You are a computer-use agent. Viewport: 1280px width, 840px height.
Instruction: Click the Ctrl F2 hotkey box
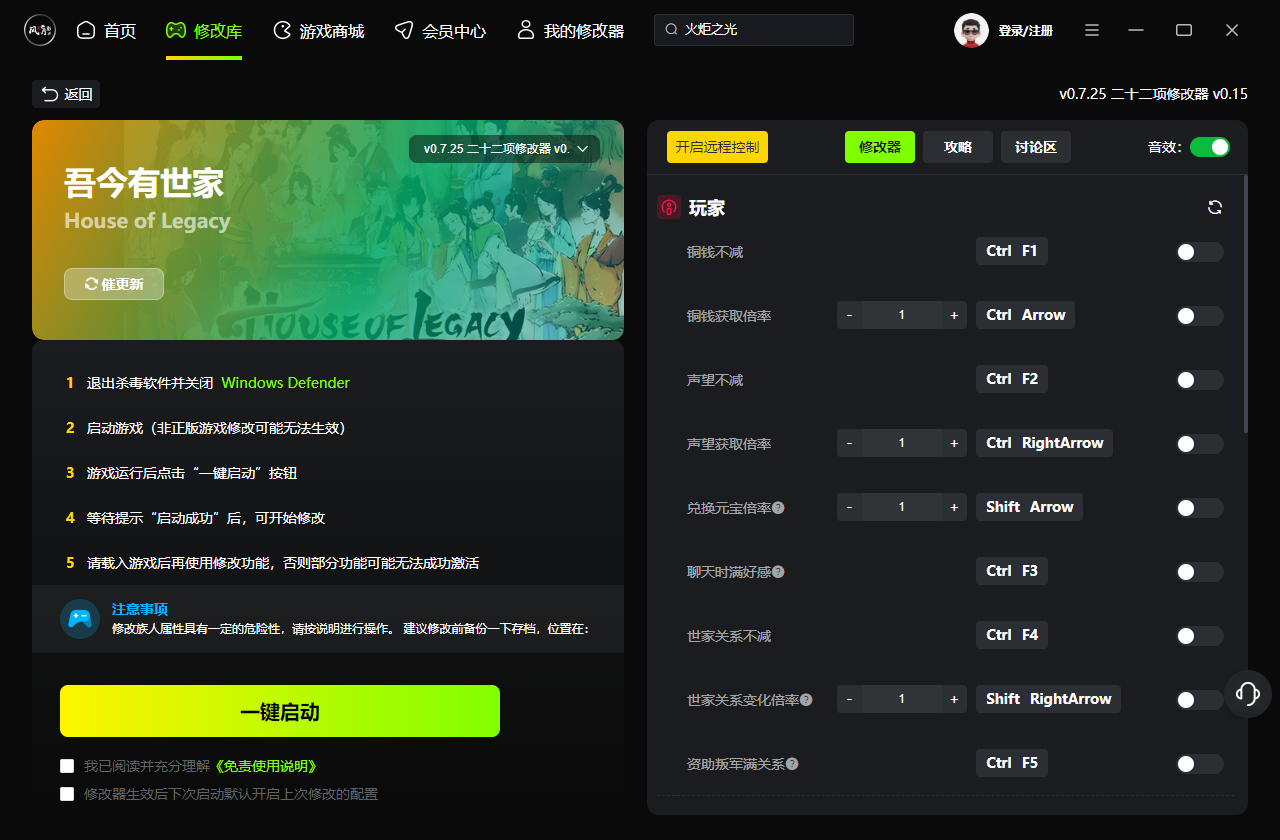tap(1012, 379)
